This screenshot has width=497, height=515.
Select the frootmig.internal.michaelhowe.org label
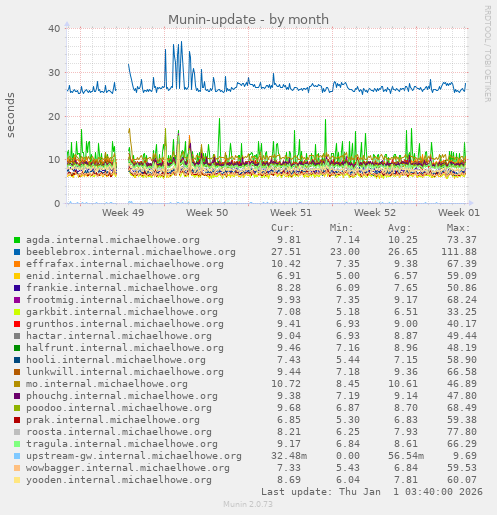pos(125,300)
